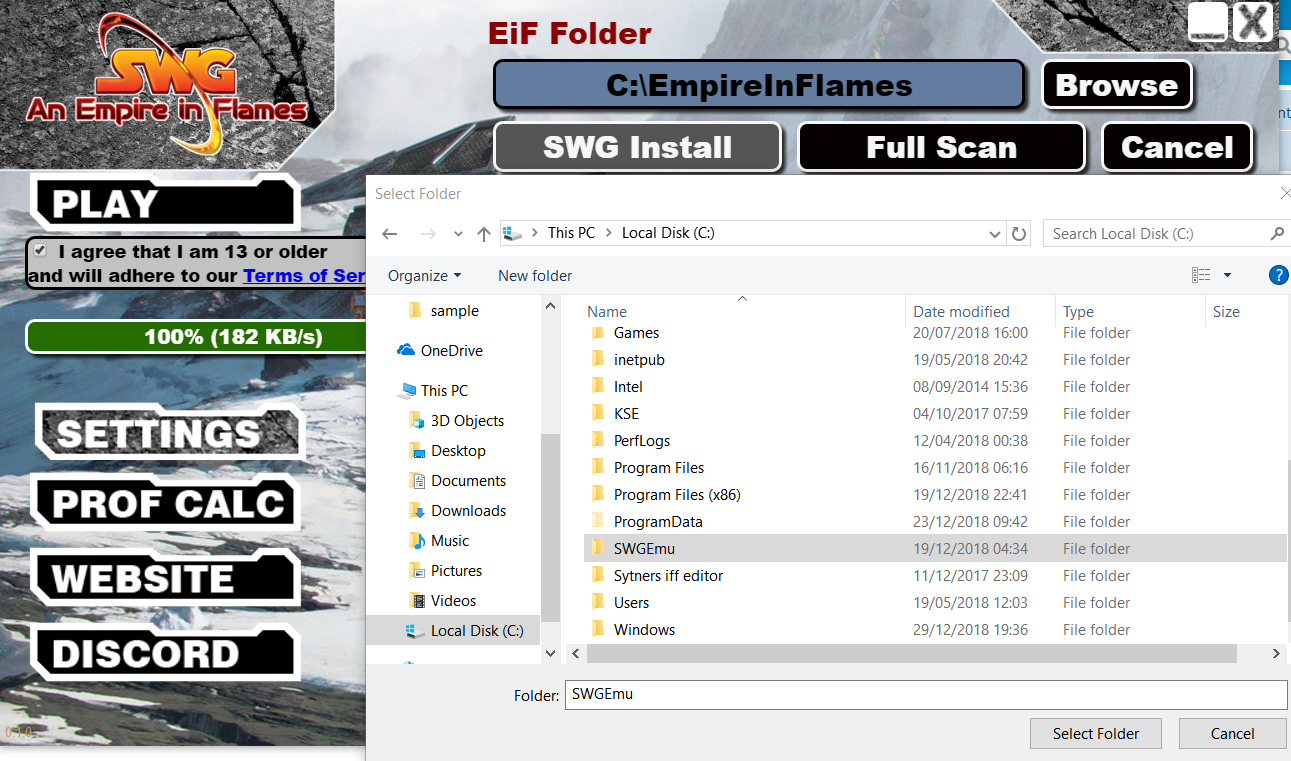Click the 100% download progress bar
Viewport: 1291px width, 761px height.
tap(196, 337)
